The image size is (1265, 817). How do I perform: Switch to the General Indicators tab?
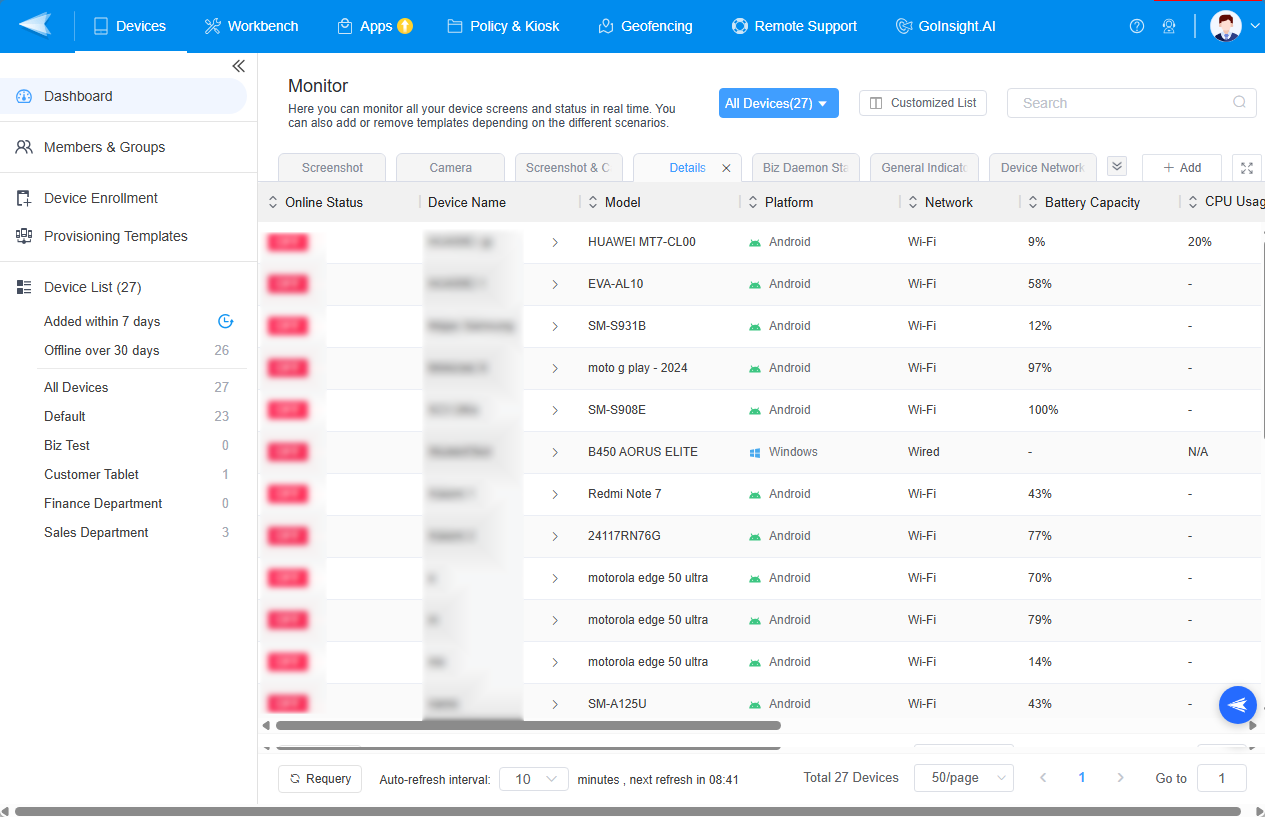click(924, 168)
